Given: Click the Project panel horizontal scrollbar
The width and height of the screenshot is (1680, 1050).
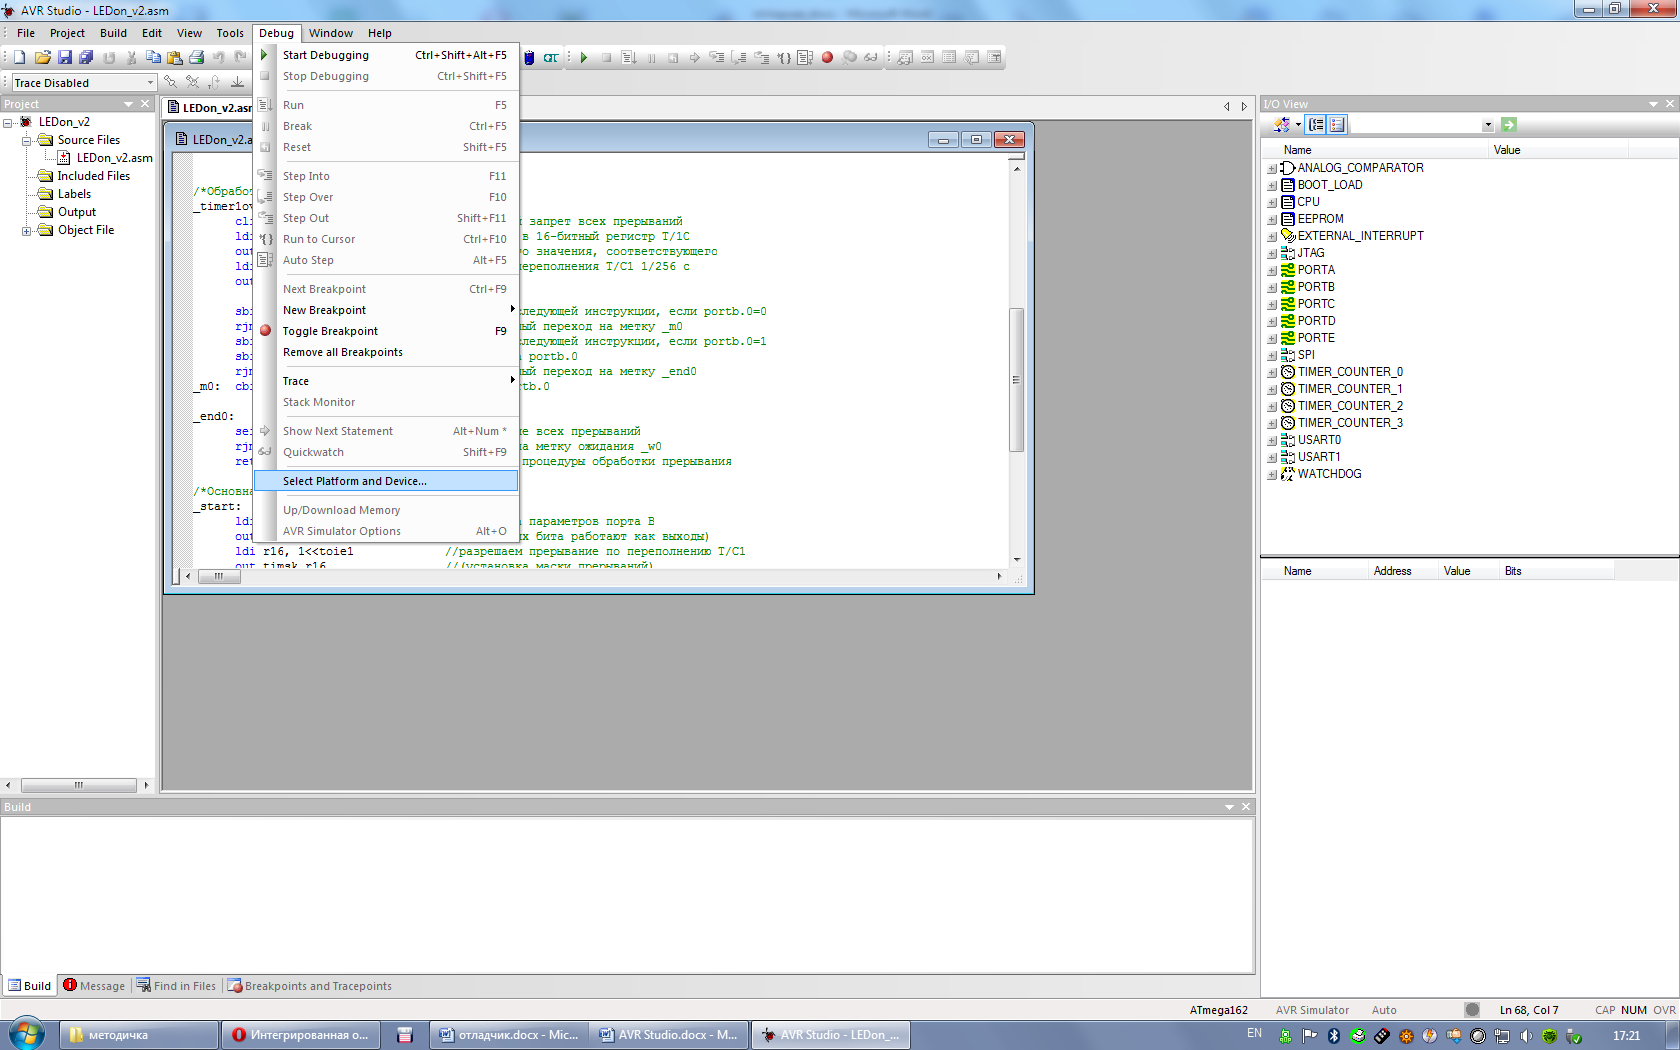Looking at the screenshot, I should click(78, 785).
